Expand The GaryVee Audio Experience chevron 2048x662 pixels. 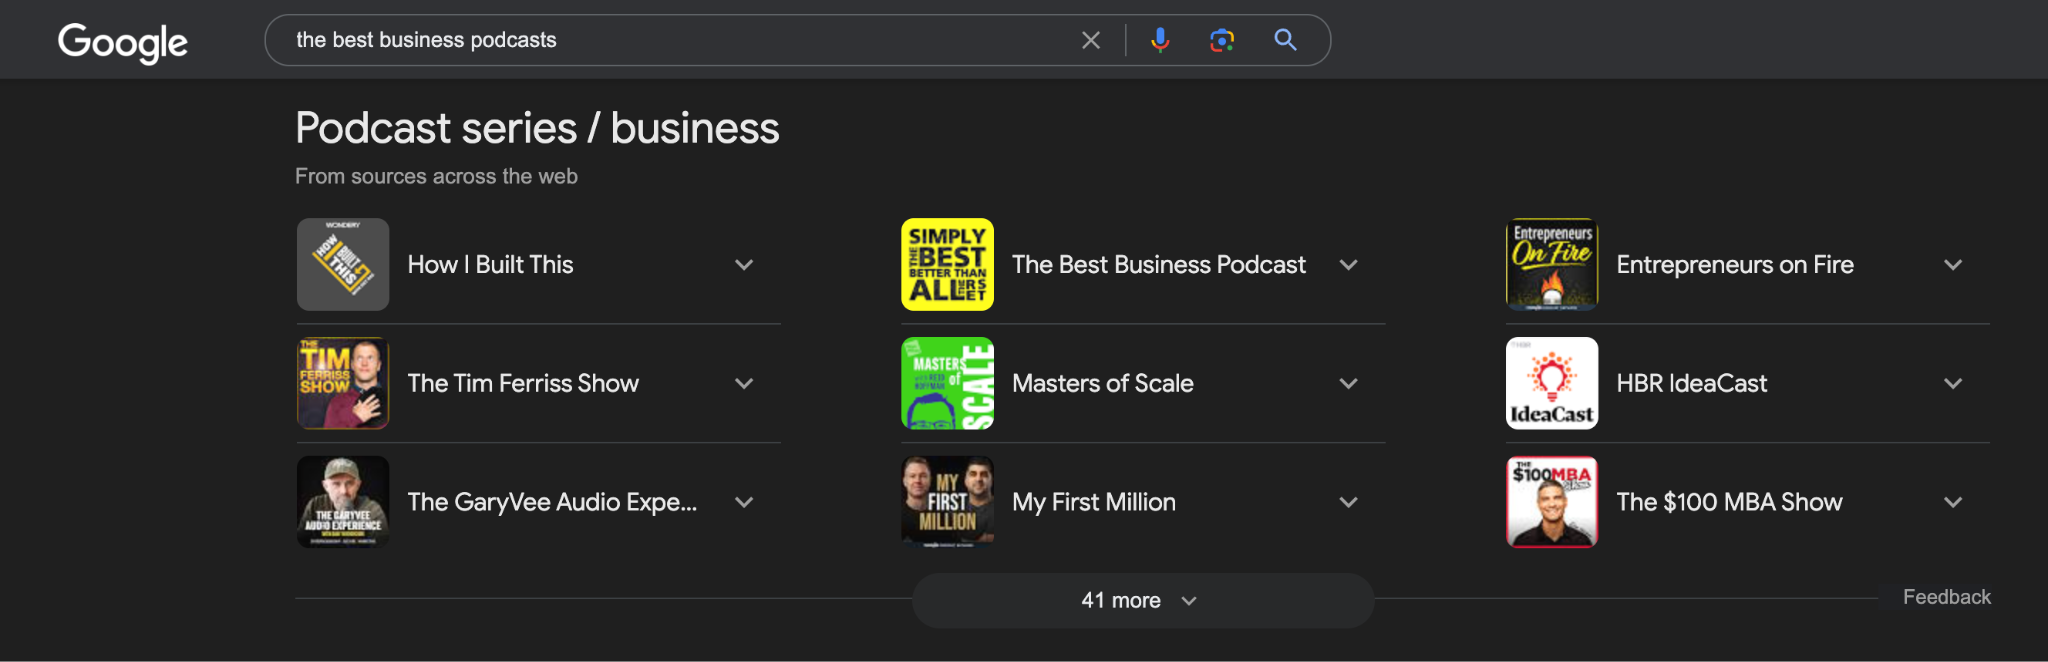click(744, 503)
